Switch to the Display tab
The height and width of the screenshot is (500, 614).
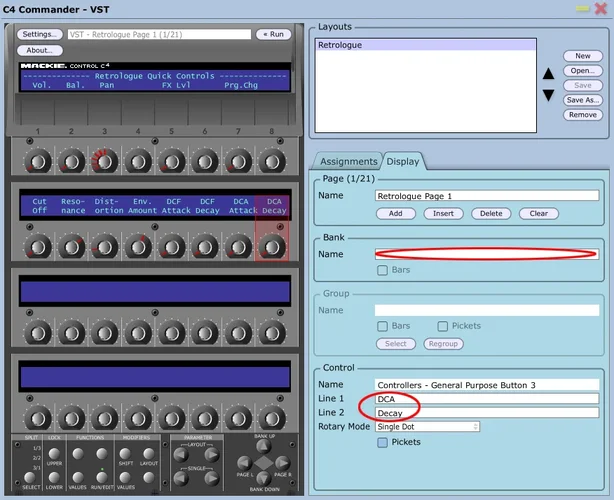click(x=403, y=161)
